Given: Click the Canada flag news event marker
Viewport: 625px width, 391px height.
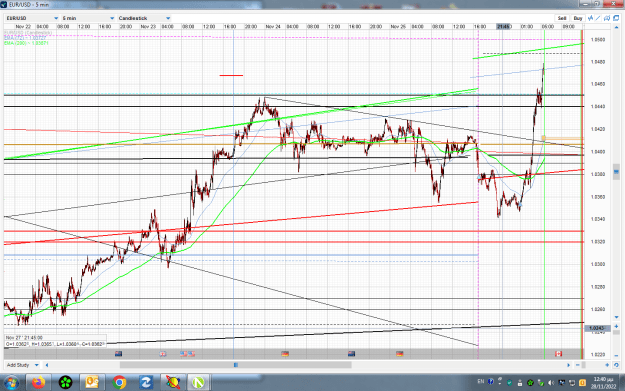Looking at the screenshot, I should tap(558, 354).
